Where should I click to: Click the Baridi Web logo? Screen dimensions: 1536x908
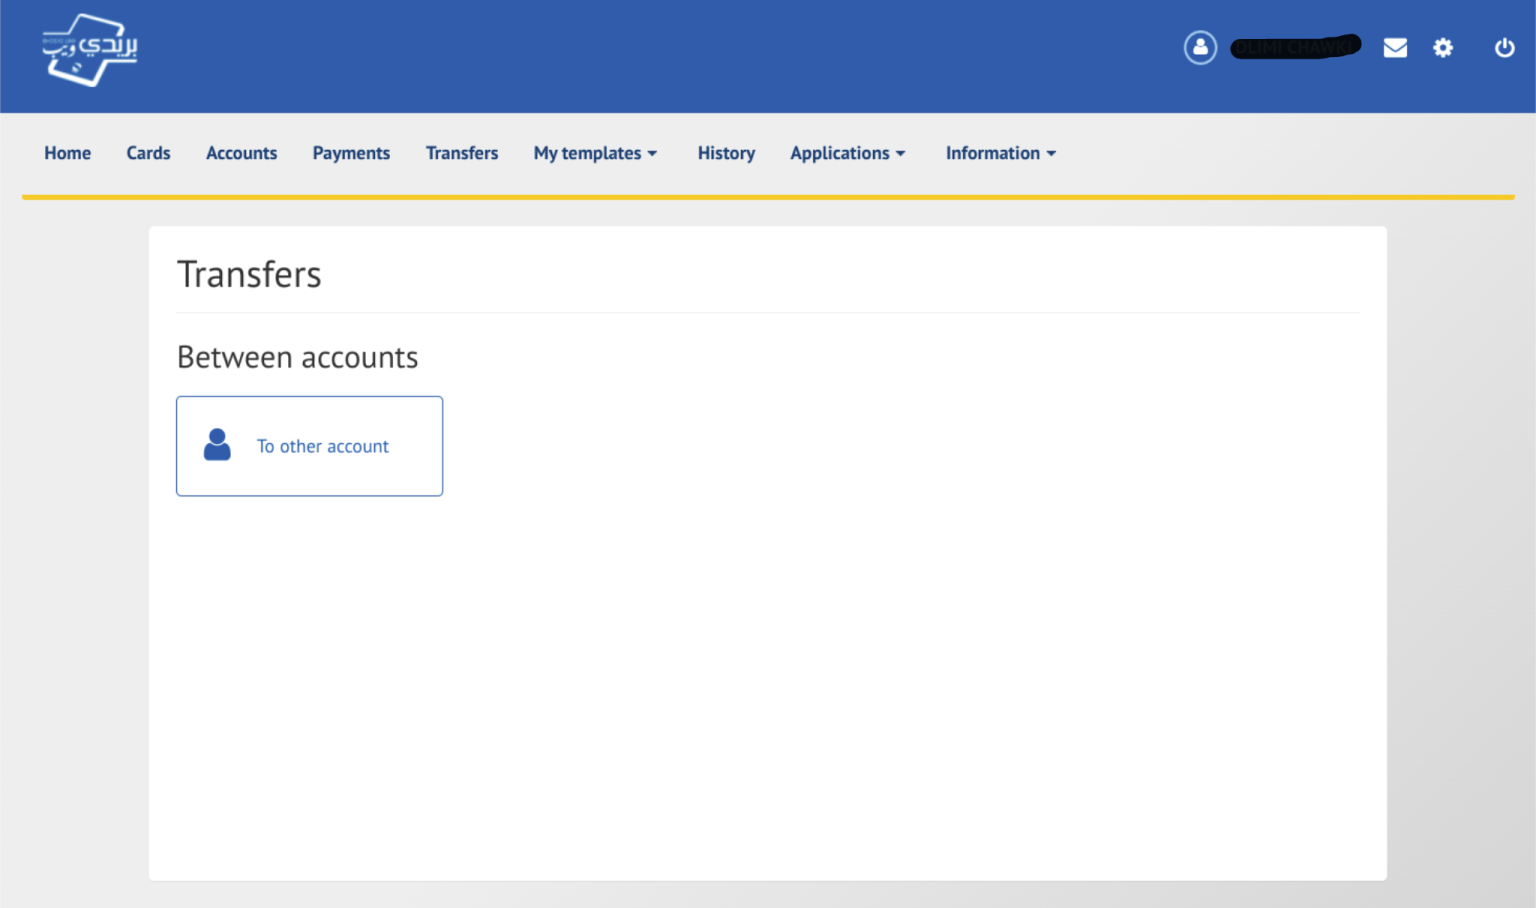(90, 50)
